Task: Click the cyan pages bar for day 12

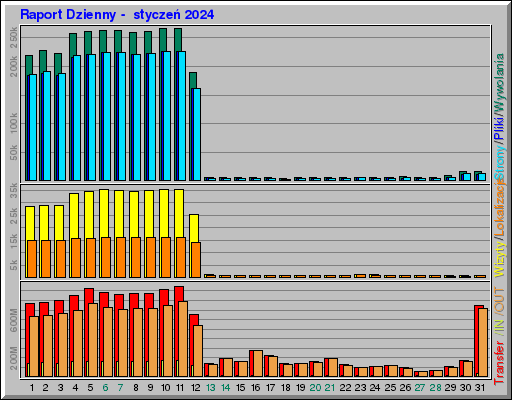Action: 197,134
